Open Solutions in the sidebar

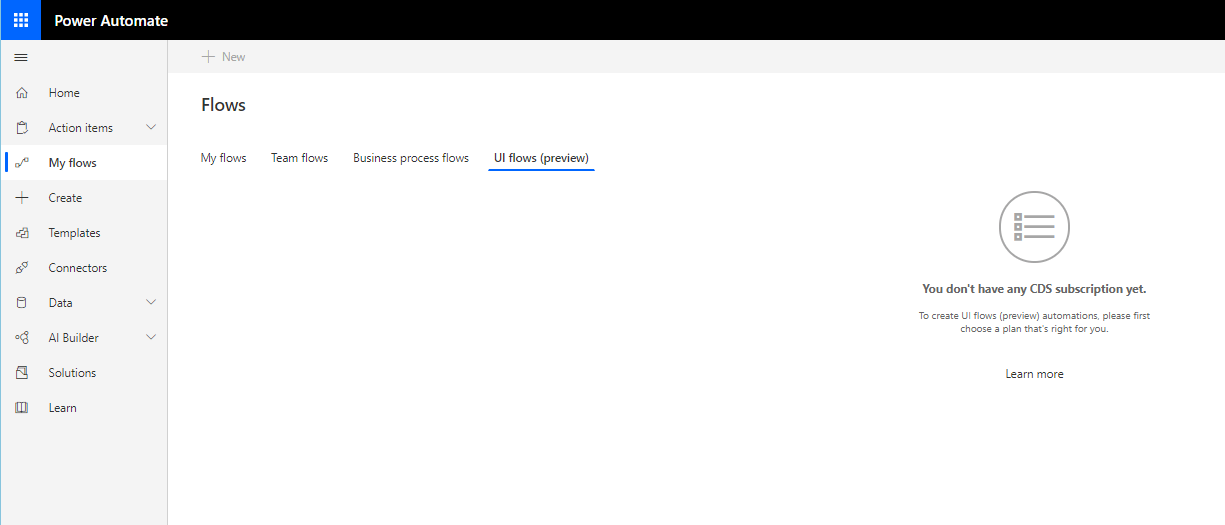click(84, 373)
